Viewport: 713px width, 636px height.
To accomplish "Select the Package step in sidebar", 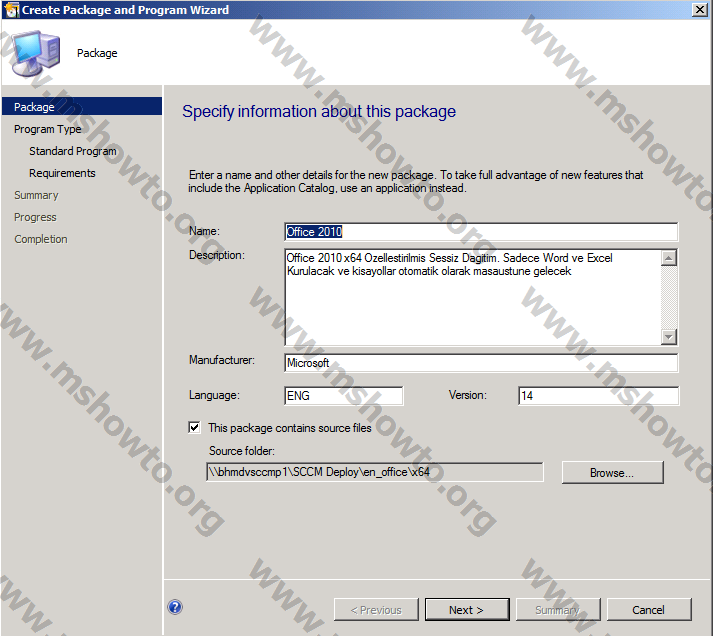I will tap(82, 106).
